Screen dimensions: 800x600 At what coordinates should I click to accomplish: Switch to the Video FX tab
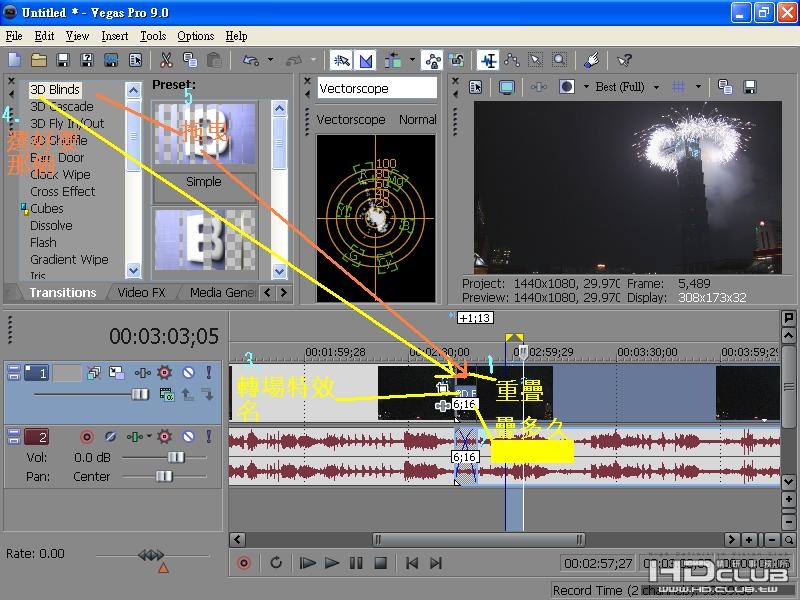(141, 292)
